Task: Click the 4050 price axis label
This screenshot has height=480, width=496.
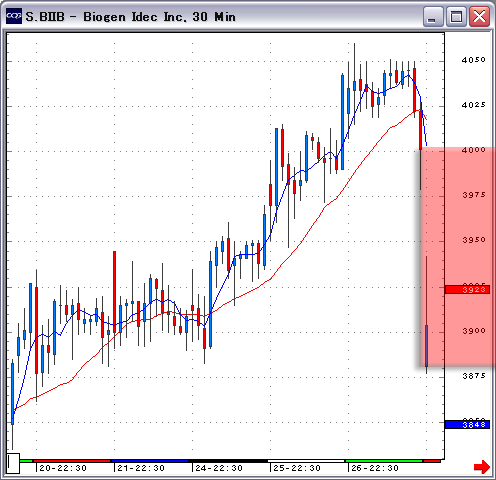Action: click(474, 60)
